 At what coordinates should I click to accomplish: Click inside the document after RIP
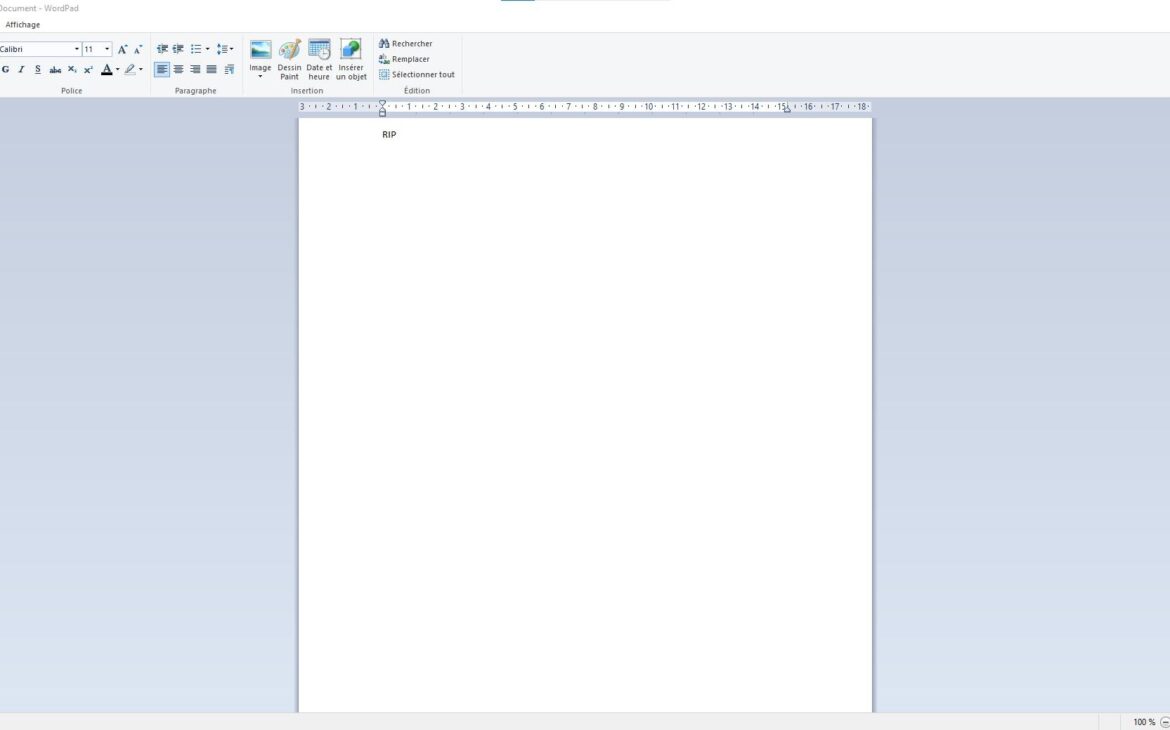coord(400,134)
